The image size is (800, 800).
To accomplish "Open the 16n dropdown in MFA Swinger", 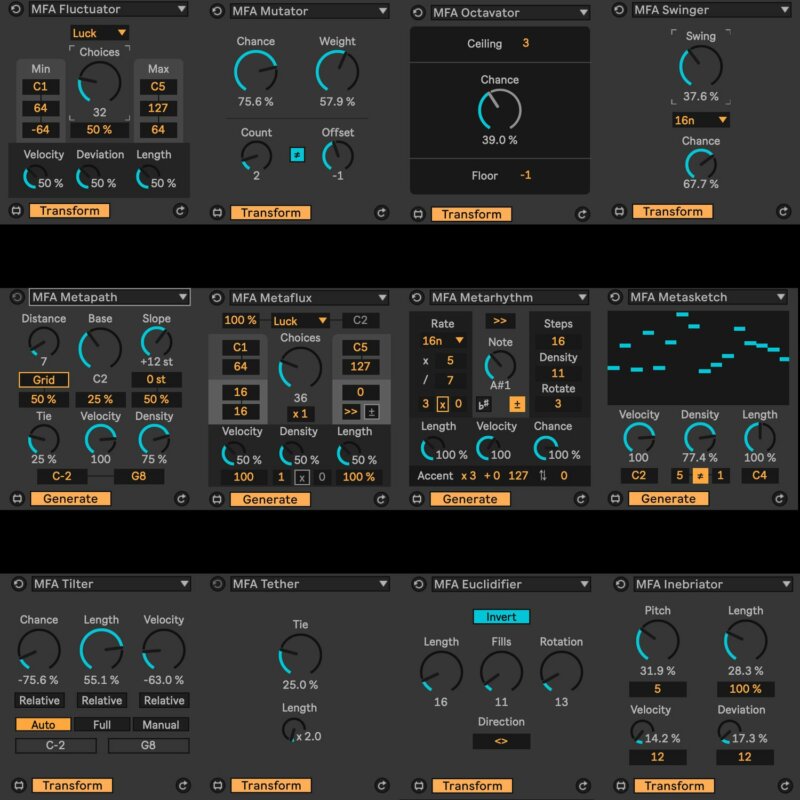I will [x=701, y=120].
